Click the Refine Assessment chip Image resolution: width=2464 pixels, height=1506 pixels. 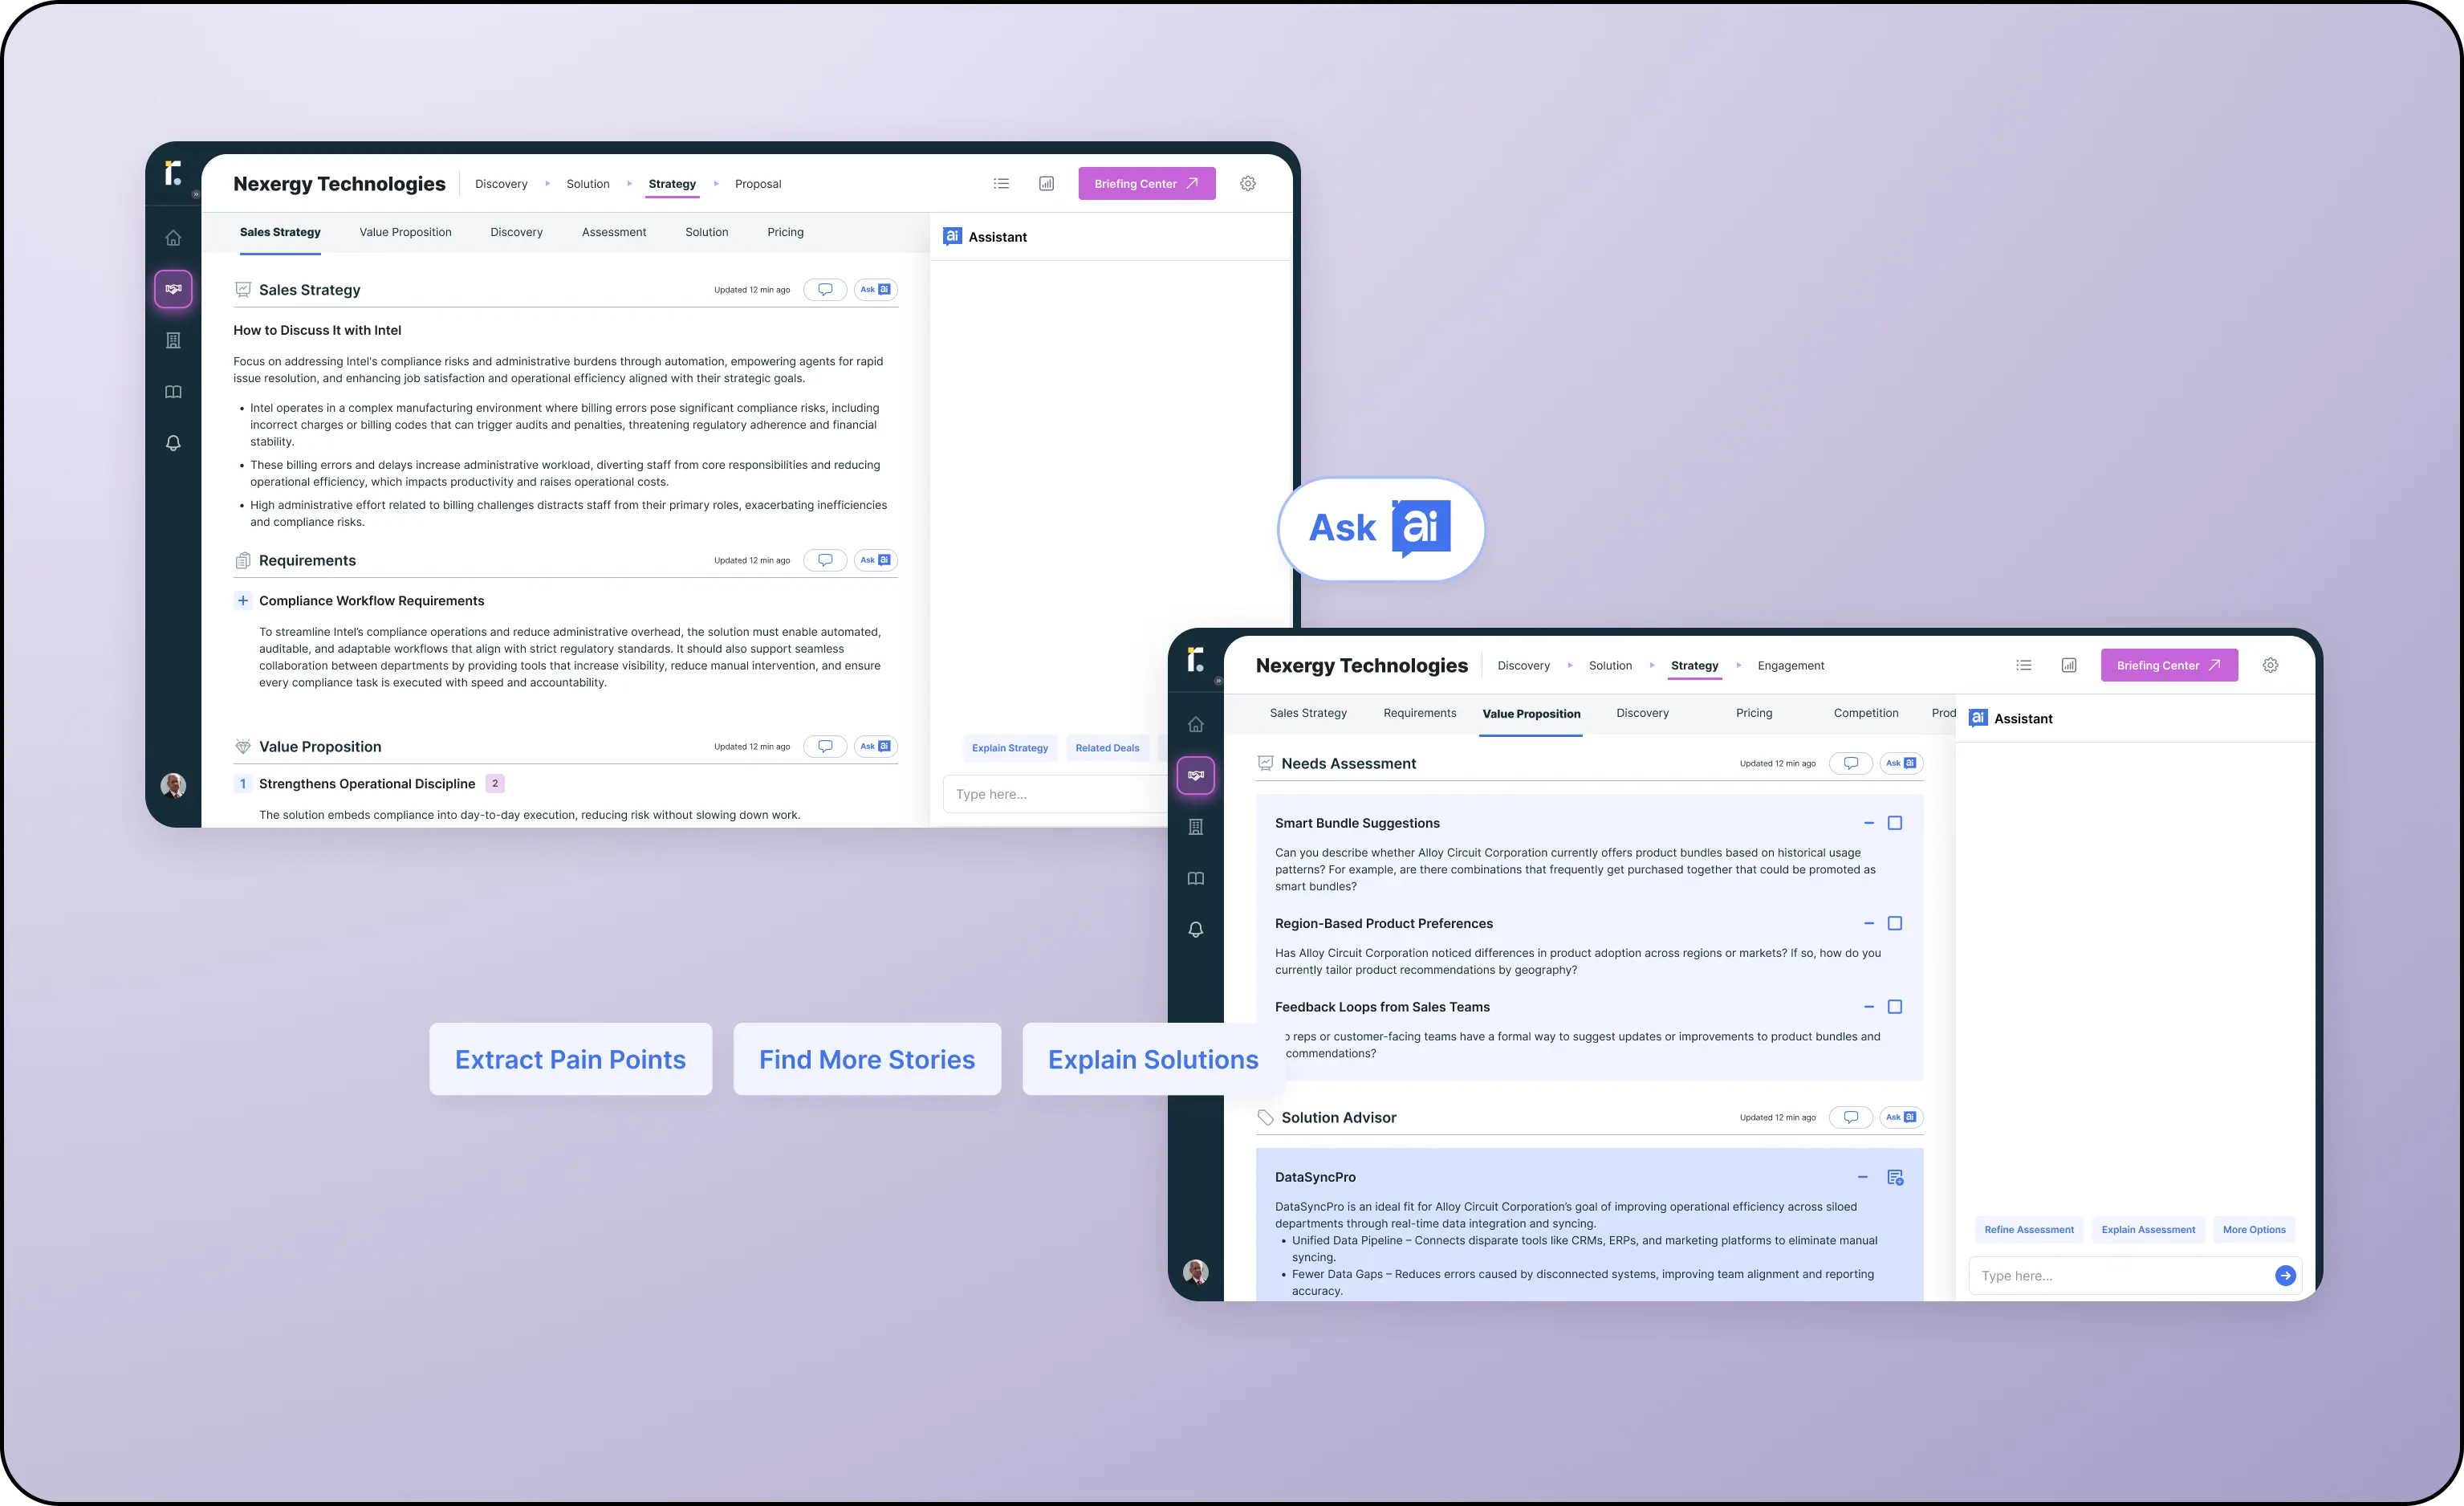2029,1230
